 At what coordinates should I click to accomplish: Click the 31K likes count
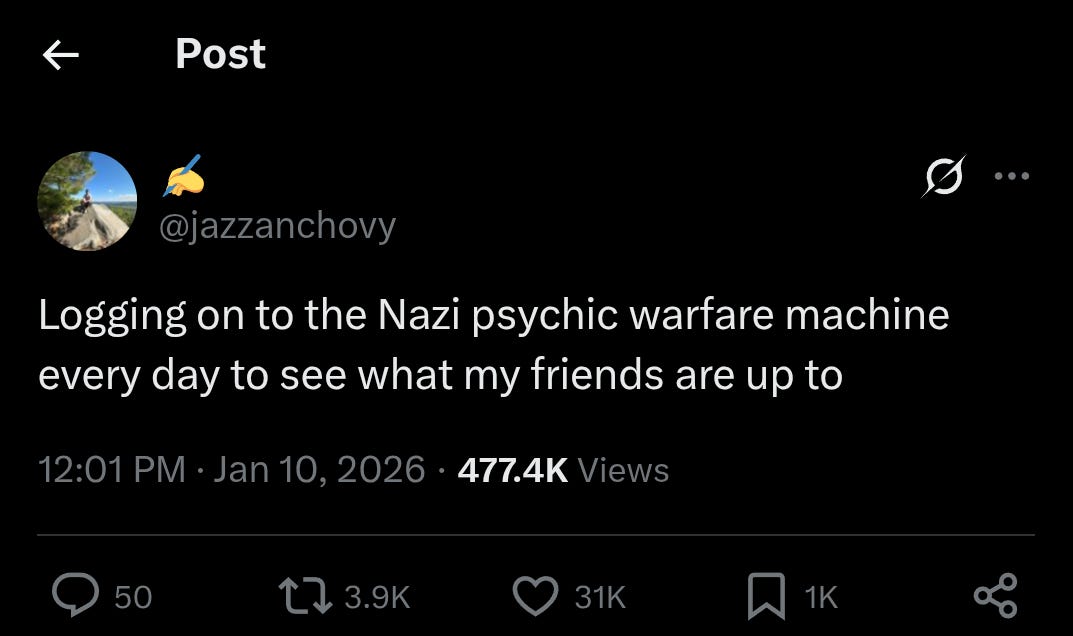point(600,597)
